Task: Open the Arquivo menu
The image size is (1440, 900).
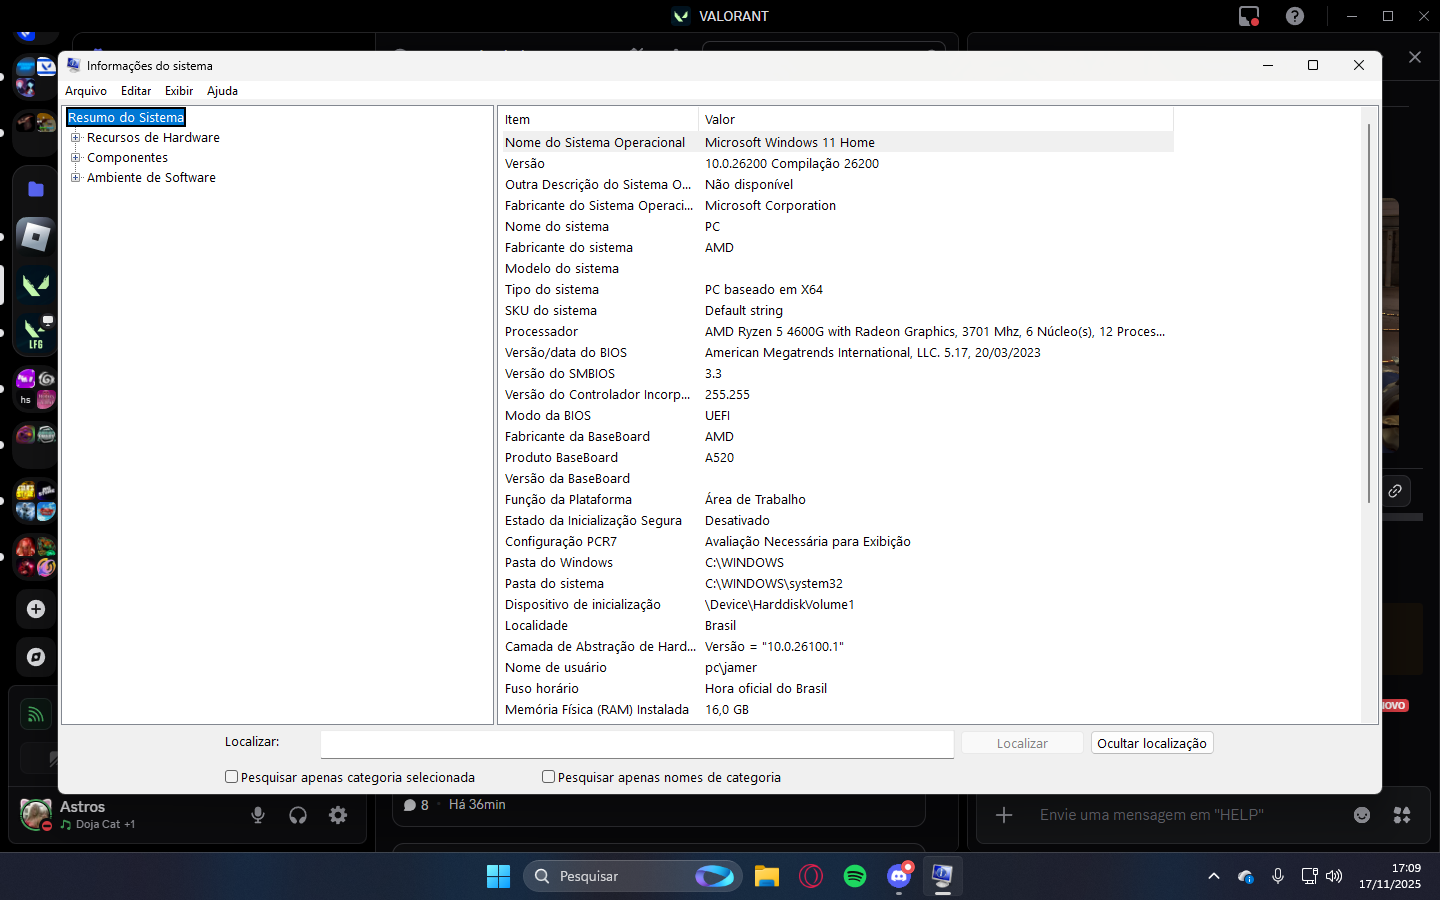Action: [x=86, y=91]
